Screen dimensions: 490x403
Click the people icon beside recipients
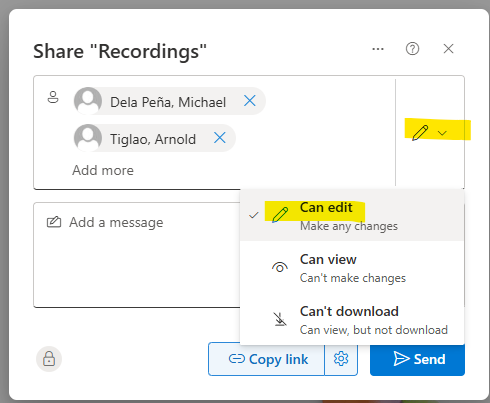point(53,97)
